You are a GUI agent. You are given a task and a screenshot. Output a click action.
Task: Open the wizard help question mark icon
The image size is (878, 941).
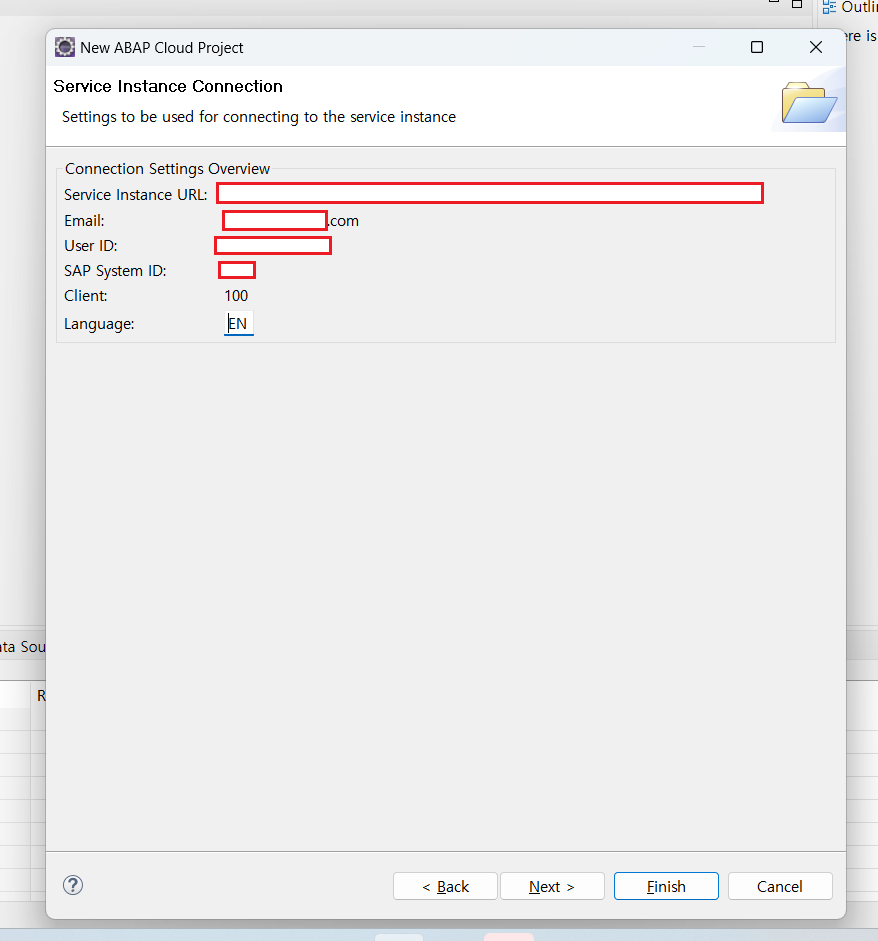coord(73,885)
